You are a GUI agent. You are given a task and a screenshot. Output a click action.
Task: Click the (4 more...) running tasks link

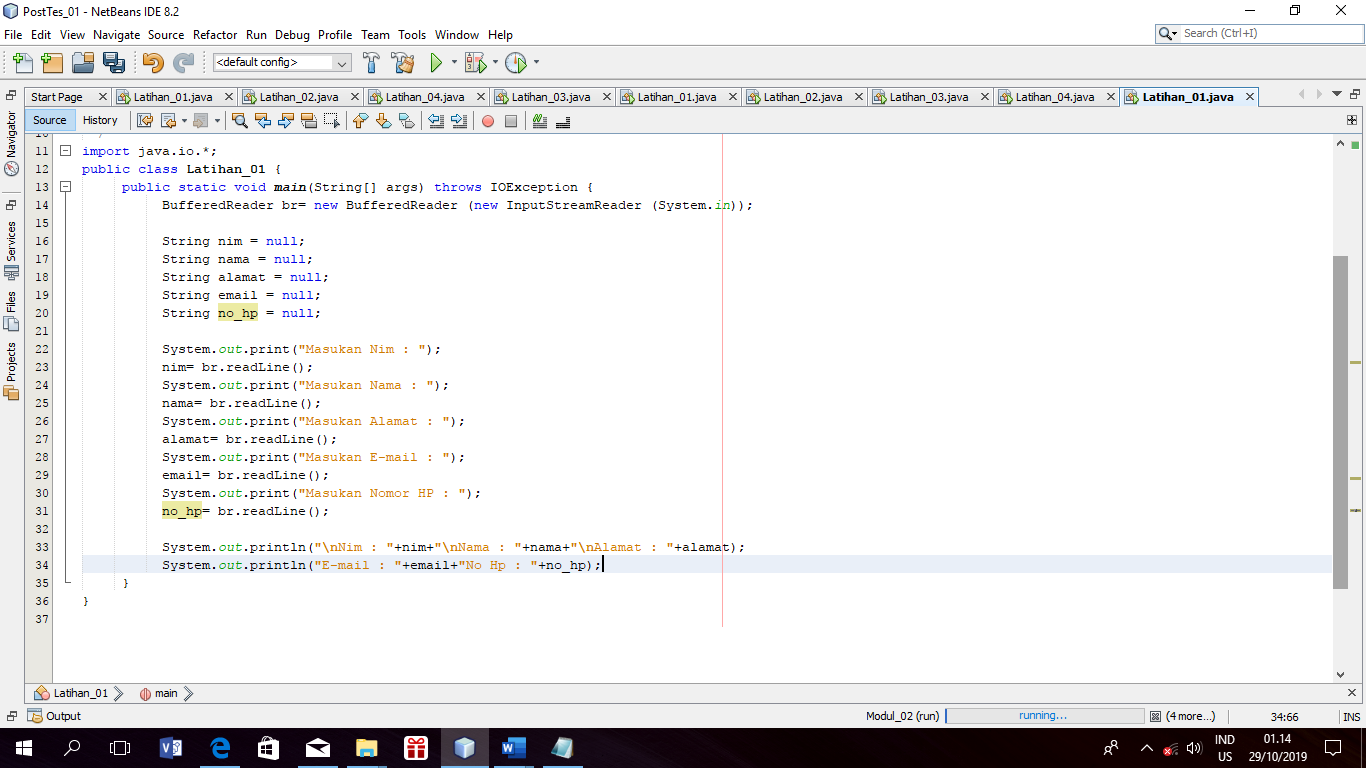click(1190, 716)
